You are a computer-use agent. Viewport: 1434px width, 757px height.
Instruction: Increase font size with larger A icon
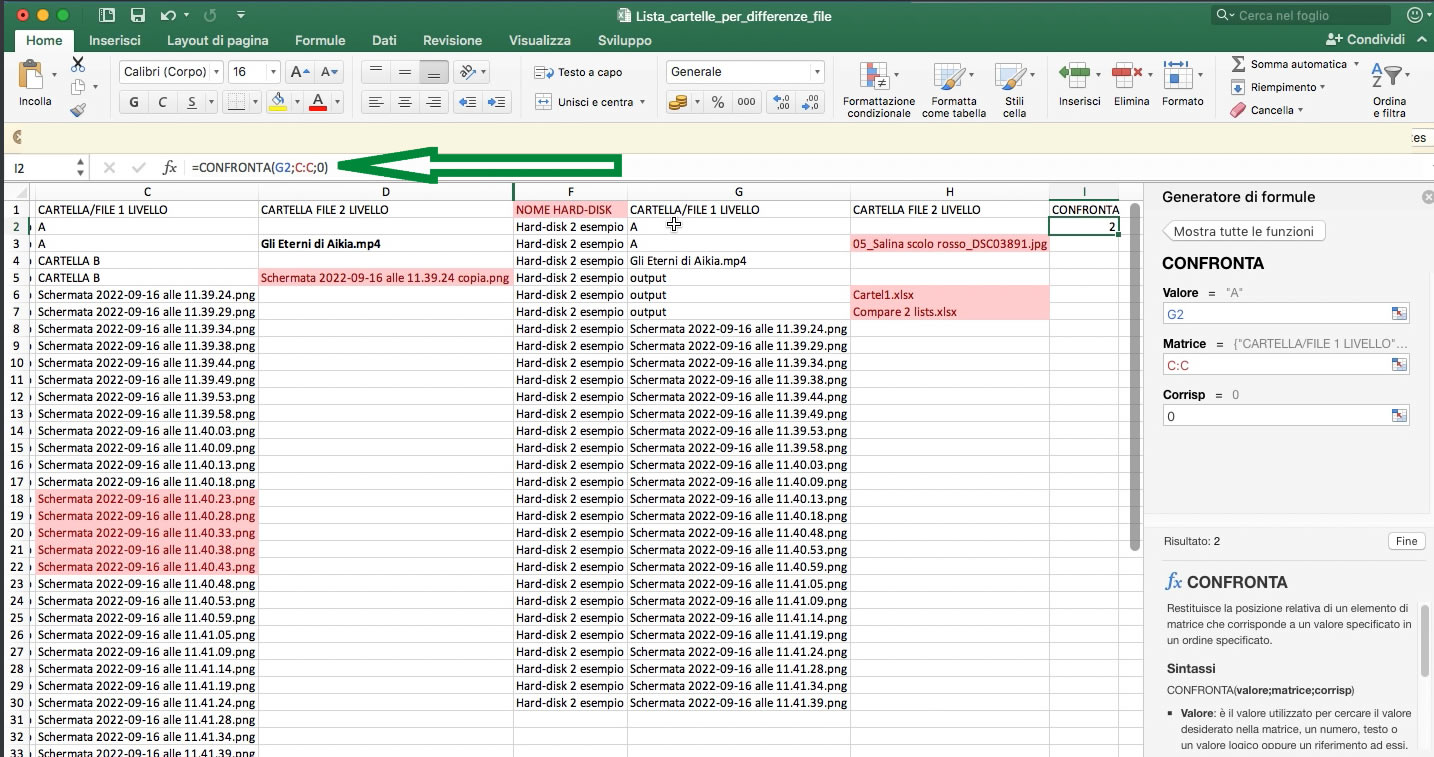click(298, 72)
